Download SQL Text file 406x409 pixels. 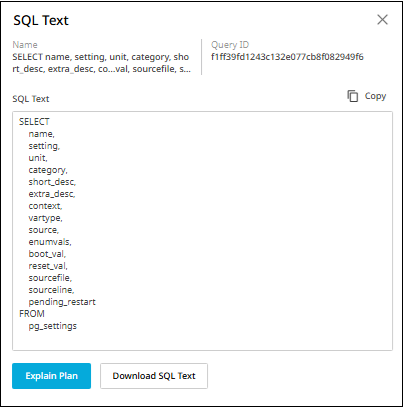pos(154,376)
